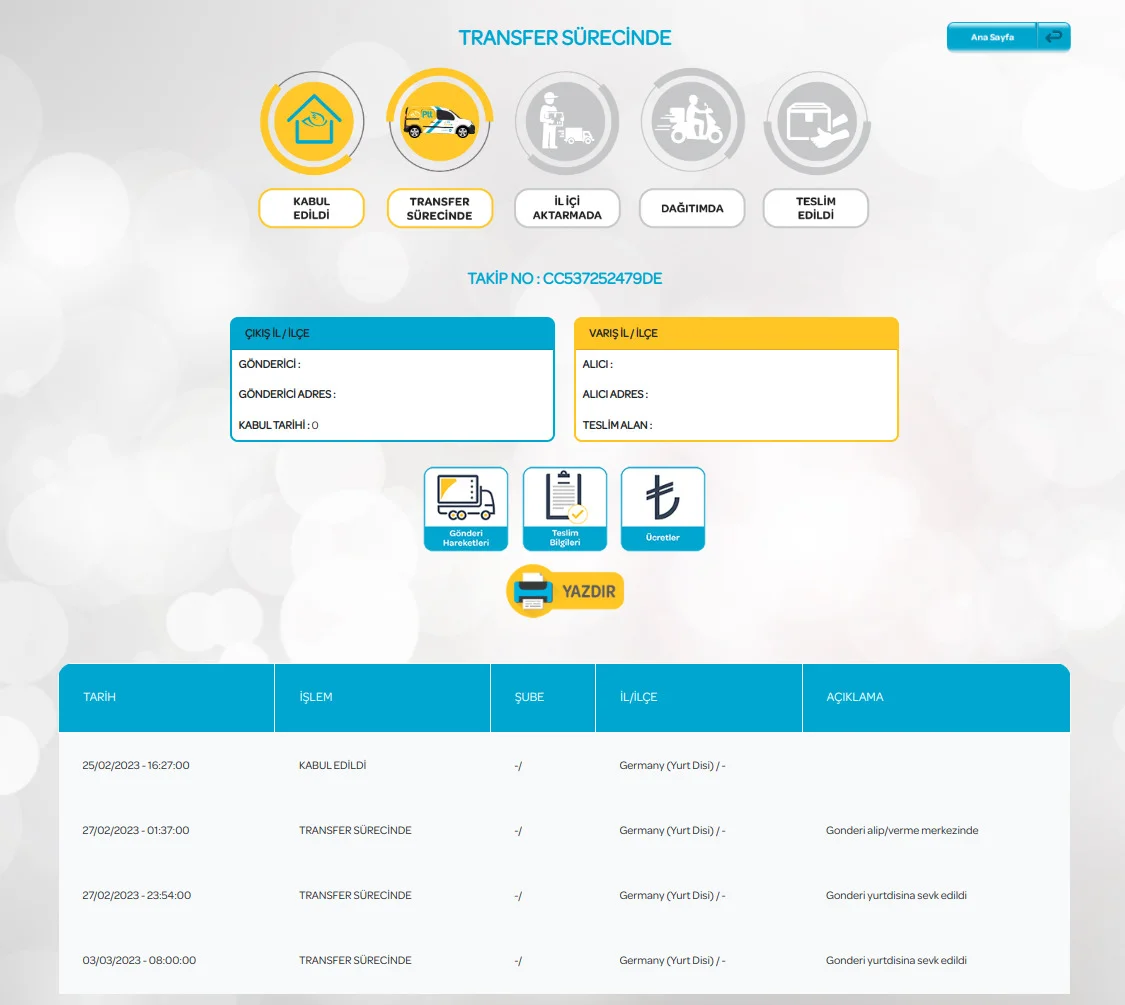
Task: Click the 25/02/2023 Kabul Edildi table row
Action: pyautogui.click(x=564, y=765)
